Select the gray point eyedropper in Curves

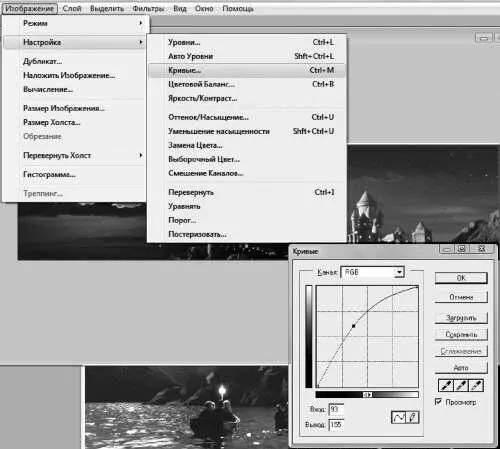click(461, 385)
